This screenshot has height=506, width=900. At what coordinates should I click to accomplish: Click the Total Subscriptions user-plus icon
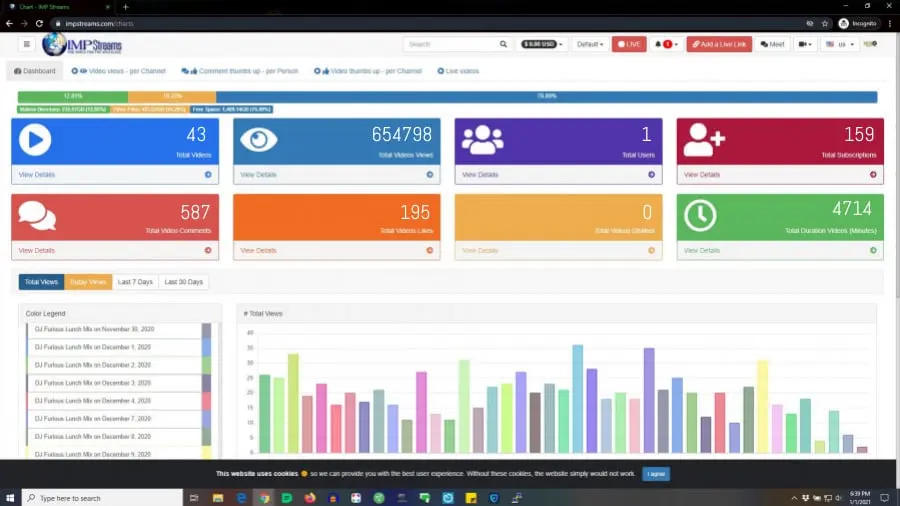click(x=703, y=141)
